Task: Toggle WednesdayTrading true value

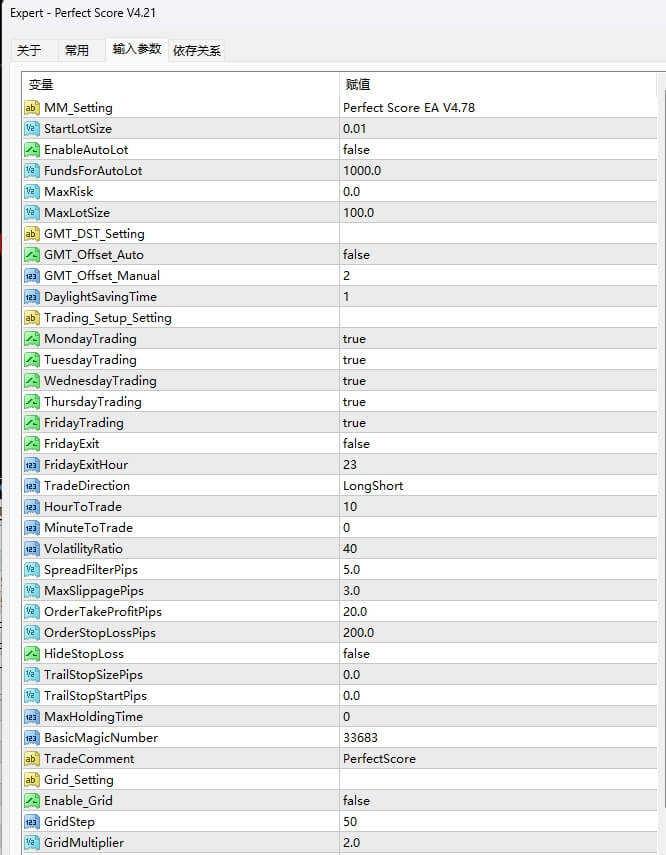Action: coord(355,381)
